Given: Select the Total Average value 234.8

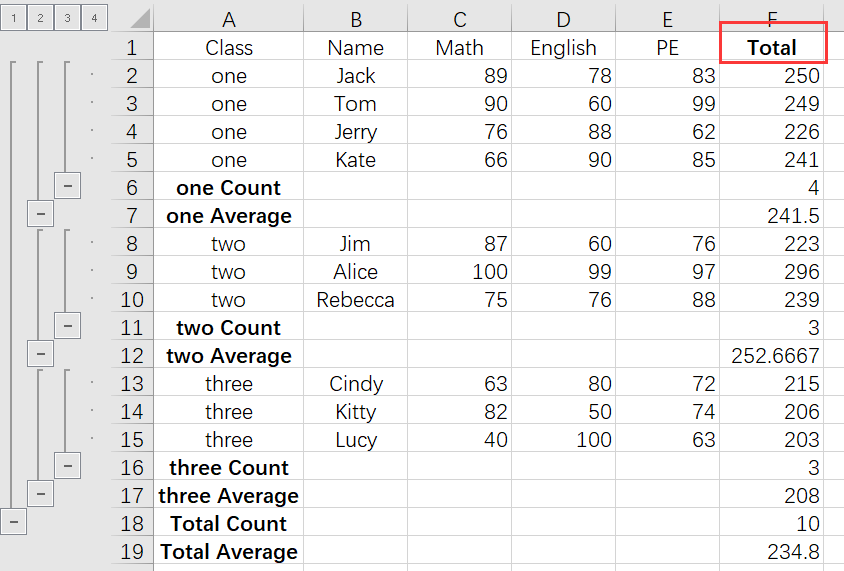Looking at the screenshot, I should pos(772,552).
